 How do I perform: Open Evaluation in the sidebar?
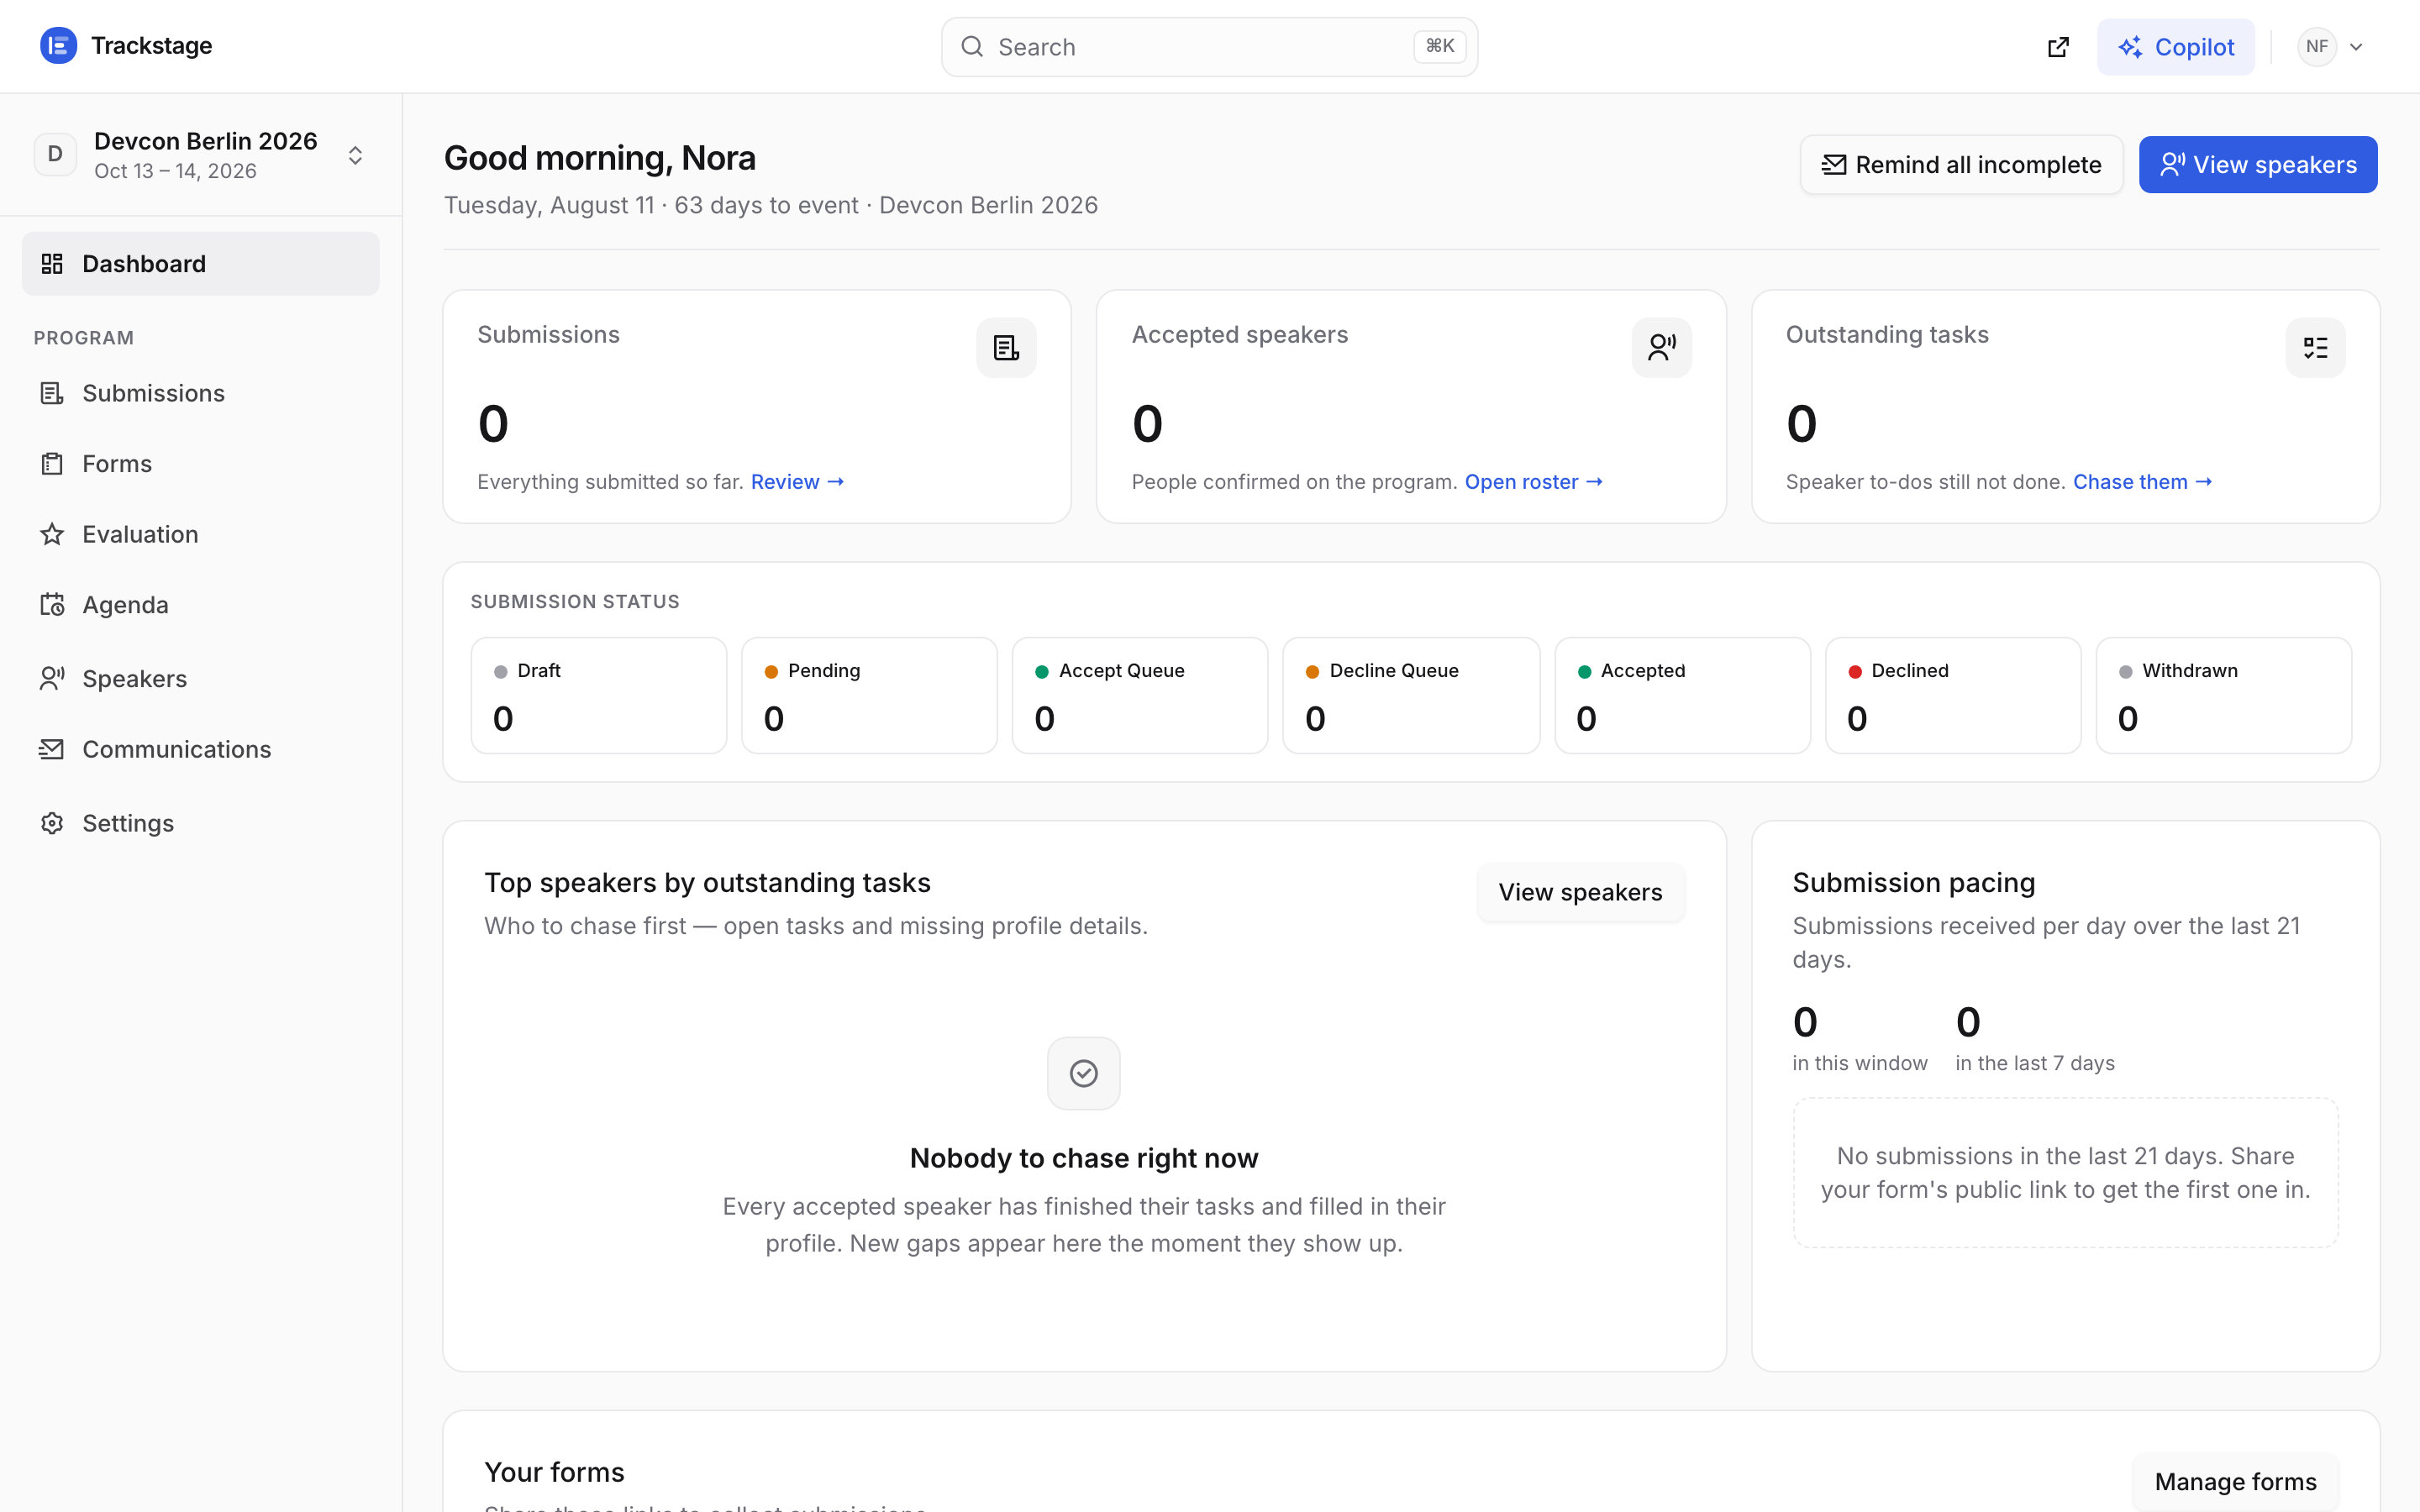(201, 534)
